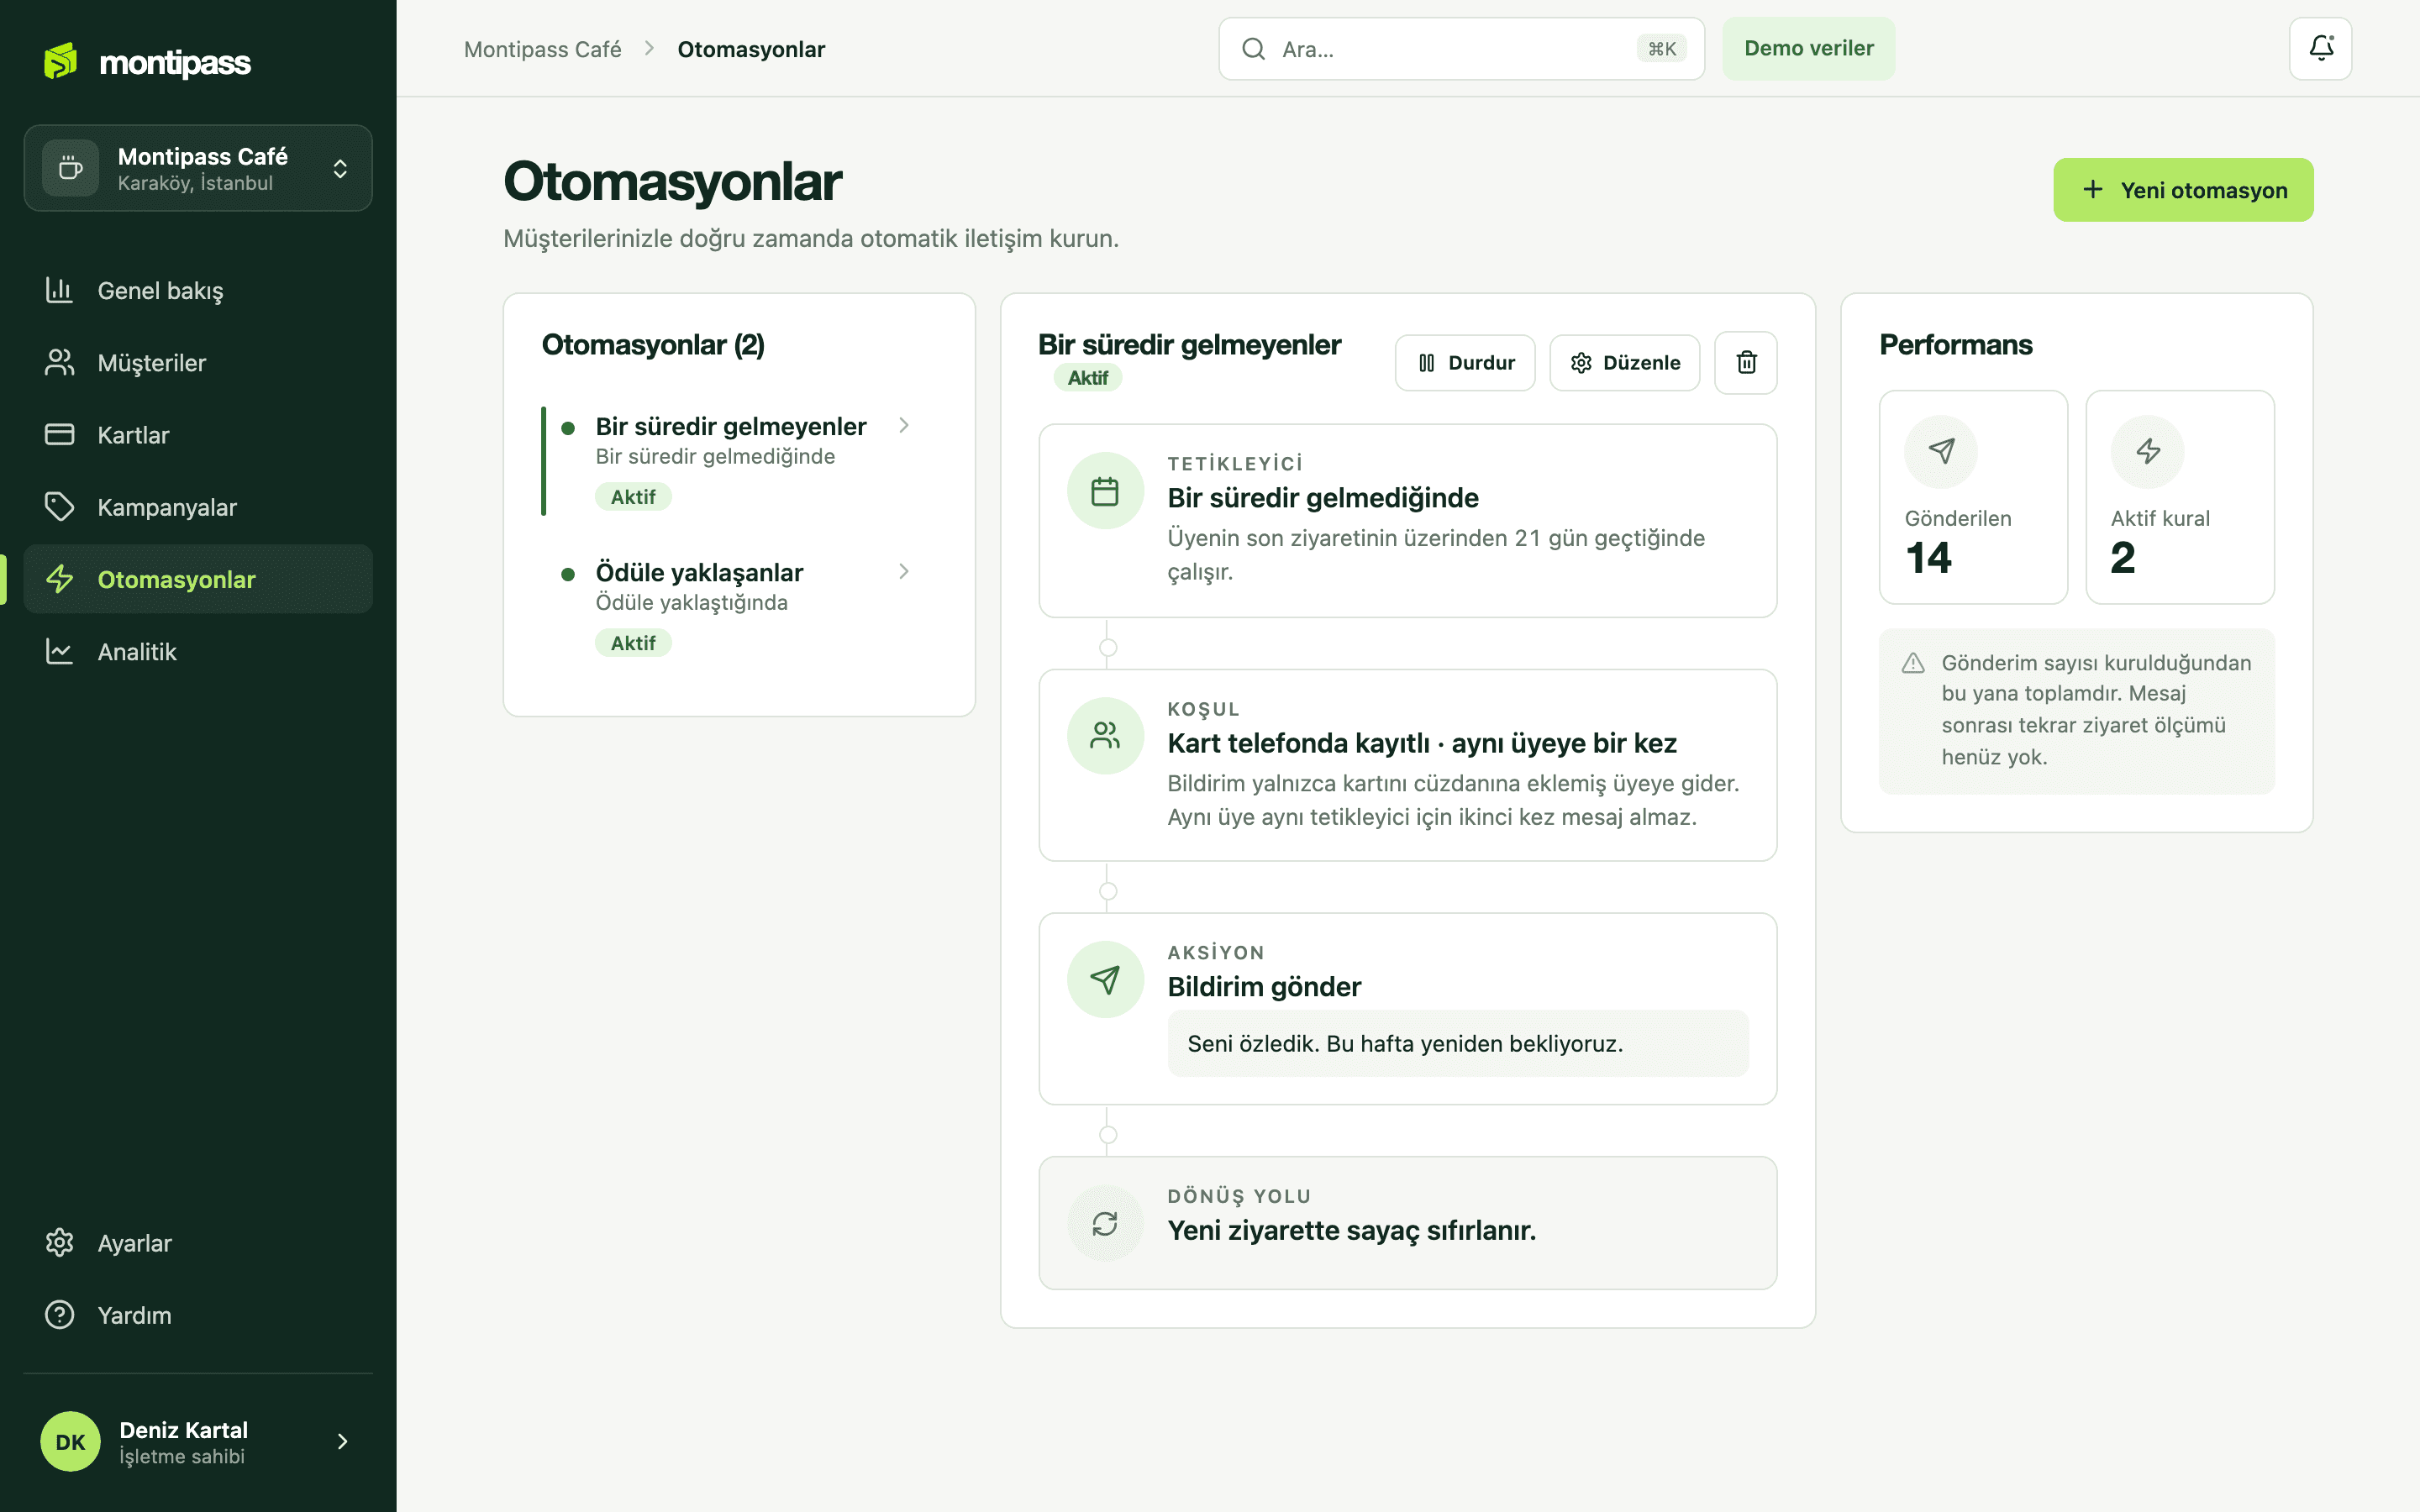
Task: Click the Demo veriler button
Action: point(1808,48)
